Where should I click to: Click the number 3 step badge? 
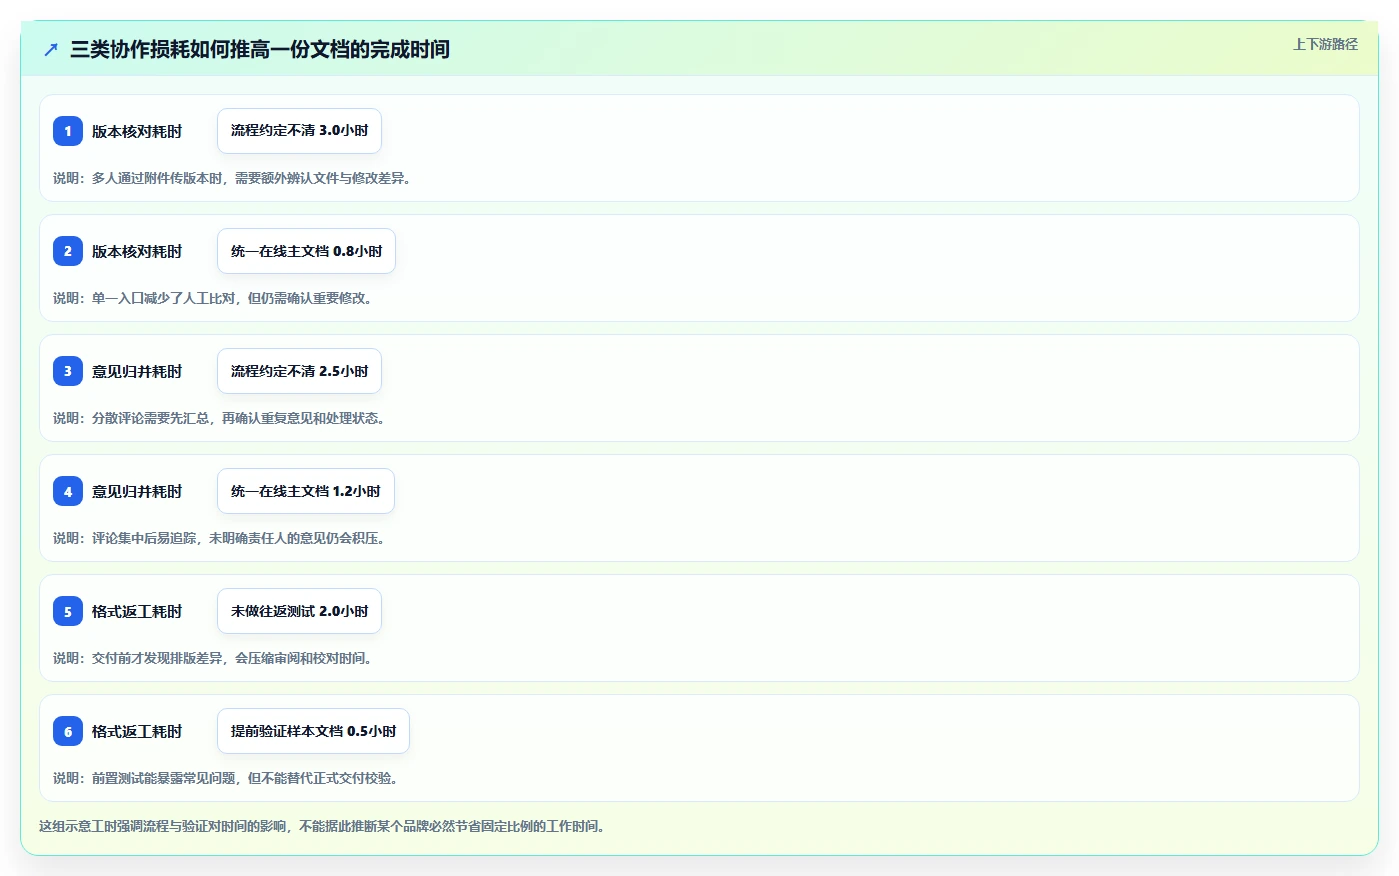pos(68,371)
